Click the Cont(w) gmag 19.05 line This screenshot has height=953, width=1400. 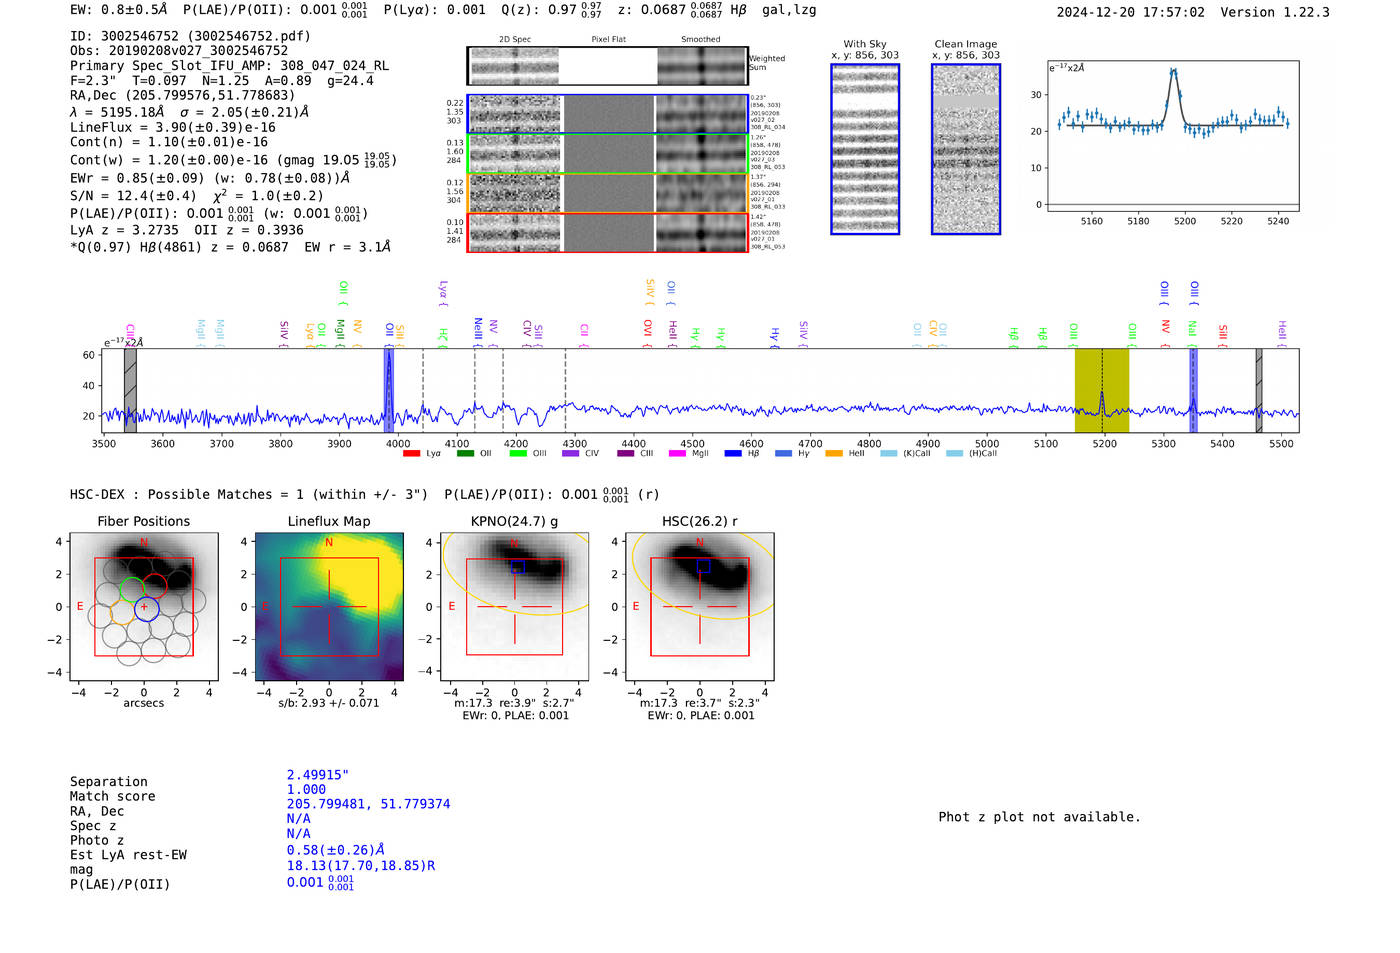[233, 160]
